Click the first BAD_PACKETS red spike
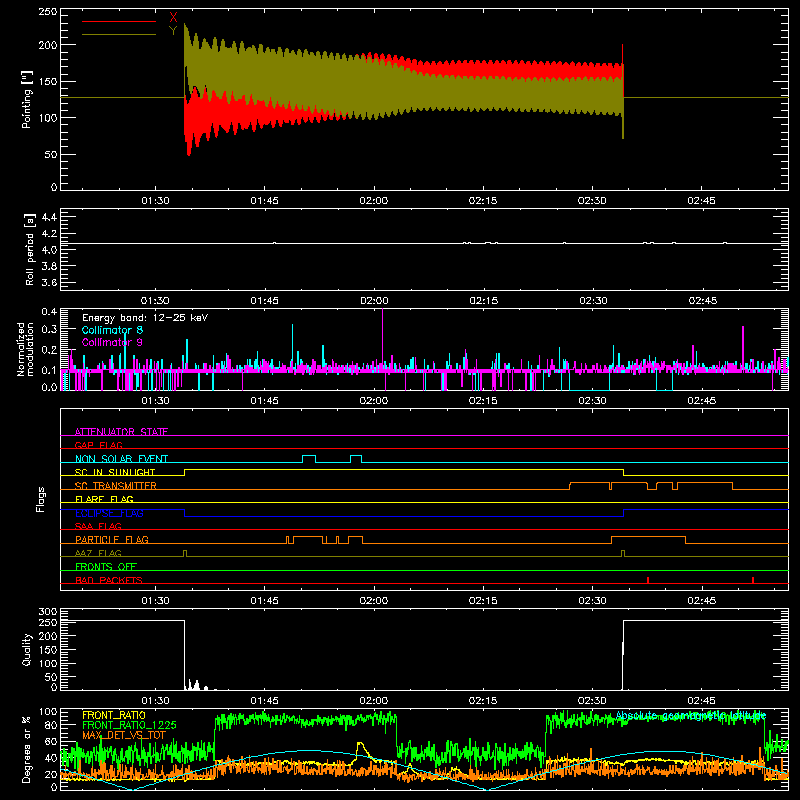The image size is (800, 800). pyautogui.click(x=648, y=580)
